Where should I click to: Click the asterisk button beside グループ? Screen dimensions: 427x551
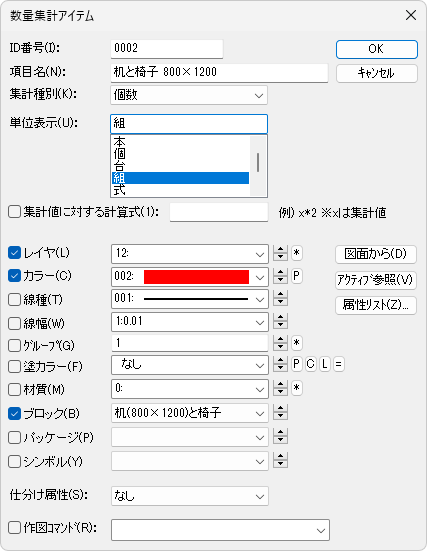pyautogui.click(x=297, y=343)
